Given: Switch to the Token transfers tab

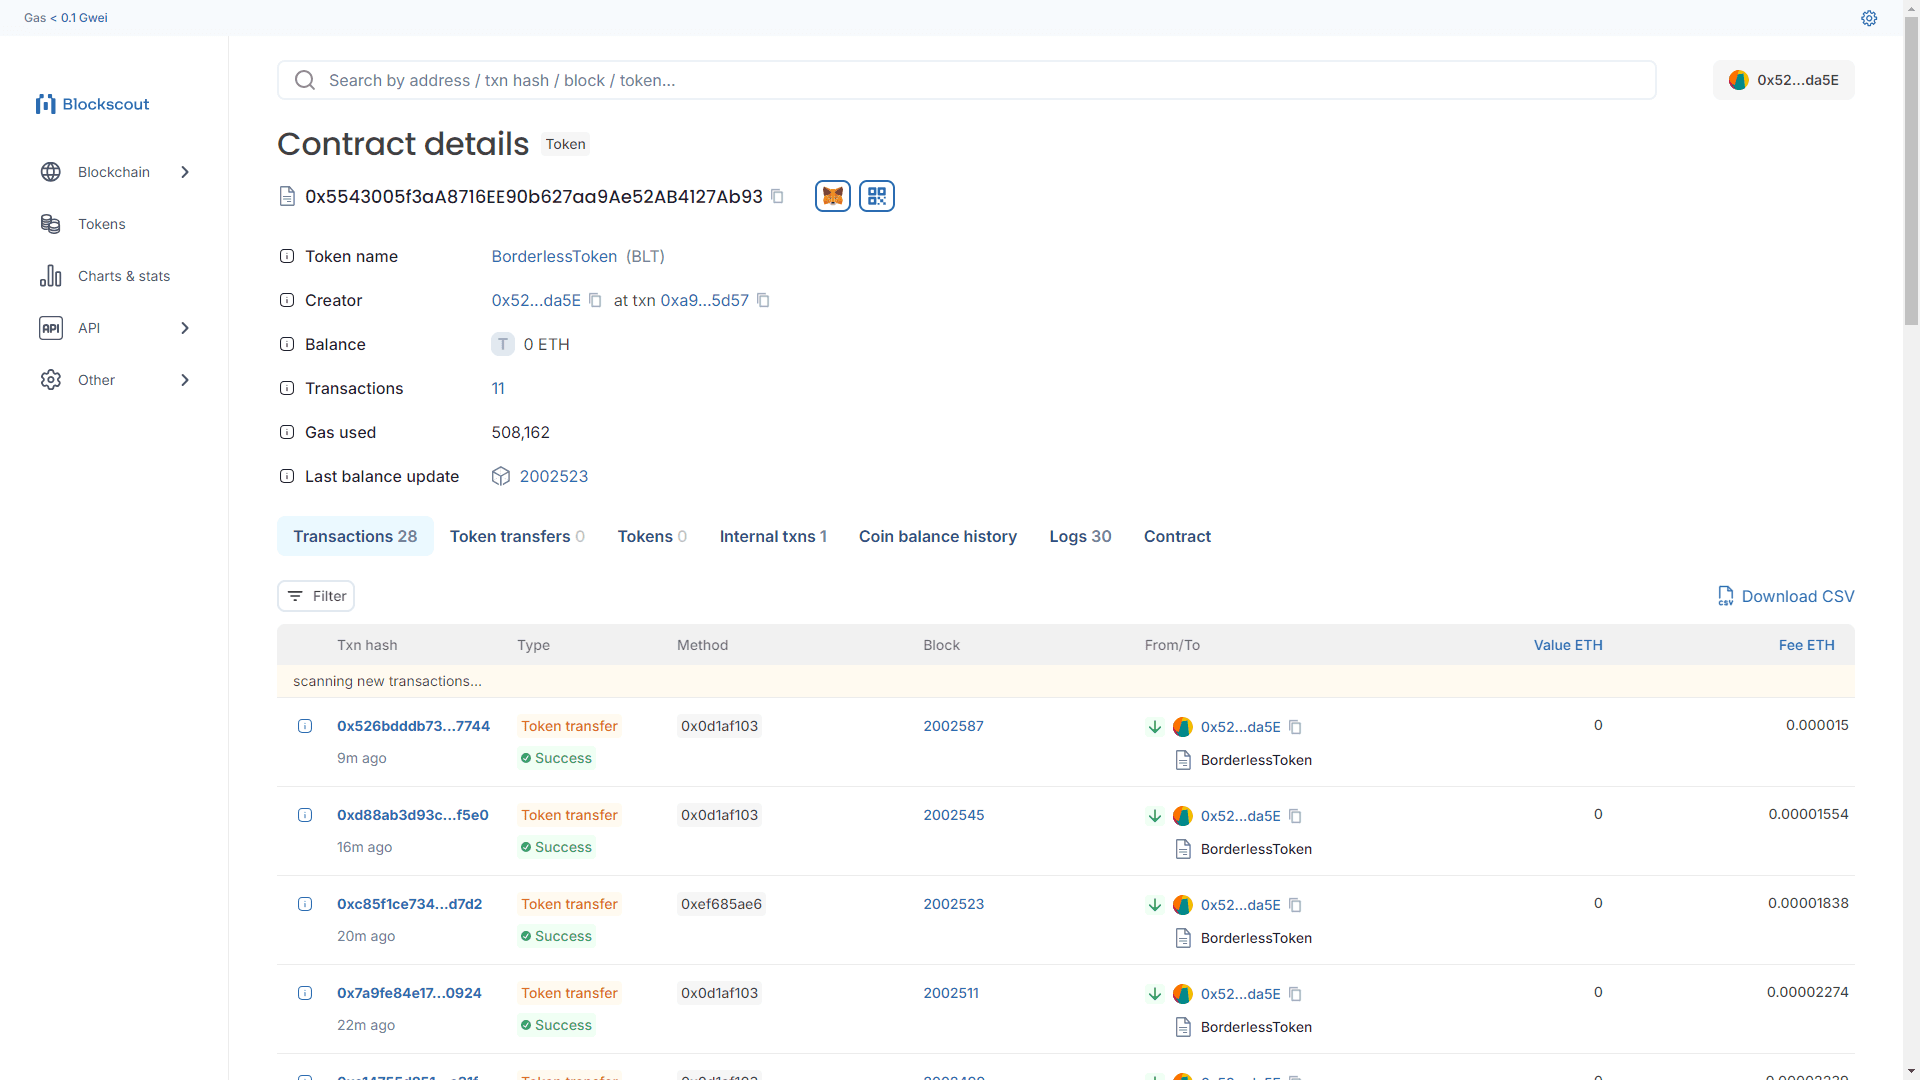Looking at the screenshot, I should [x=517, y=536].
